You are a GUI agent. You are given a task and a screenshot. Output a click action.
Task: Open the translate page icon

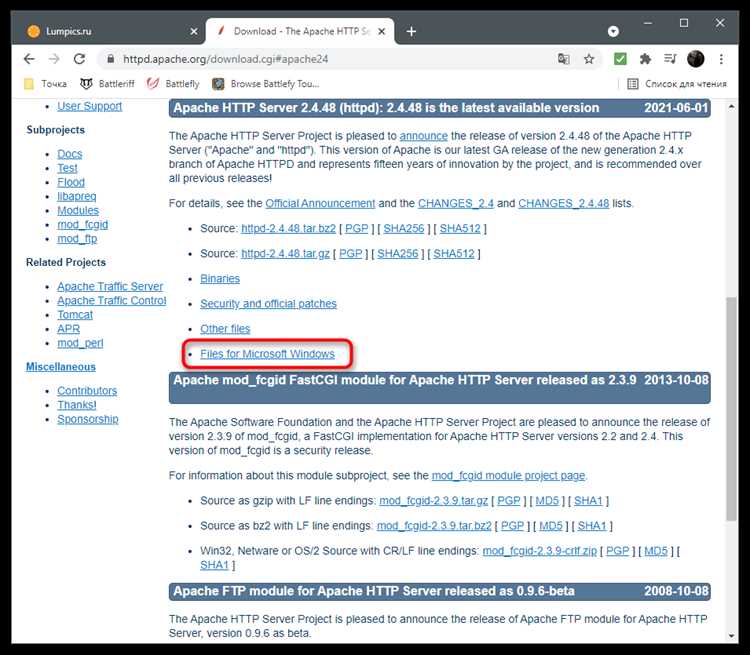[x=563, y=59]
